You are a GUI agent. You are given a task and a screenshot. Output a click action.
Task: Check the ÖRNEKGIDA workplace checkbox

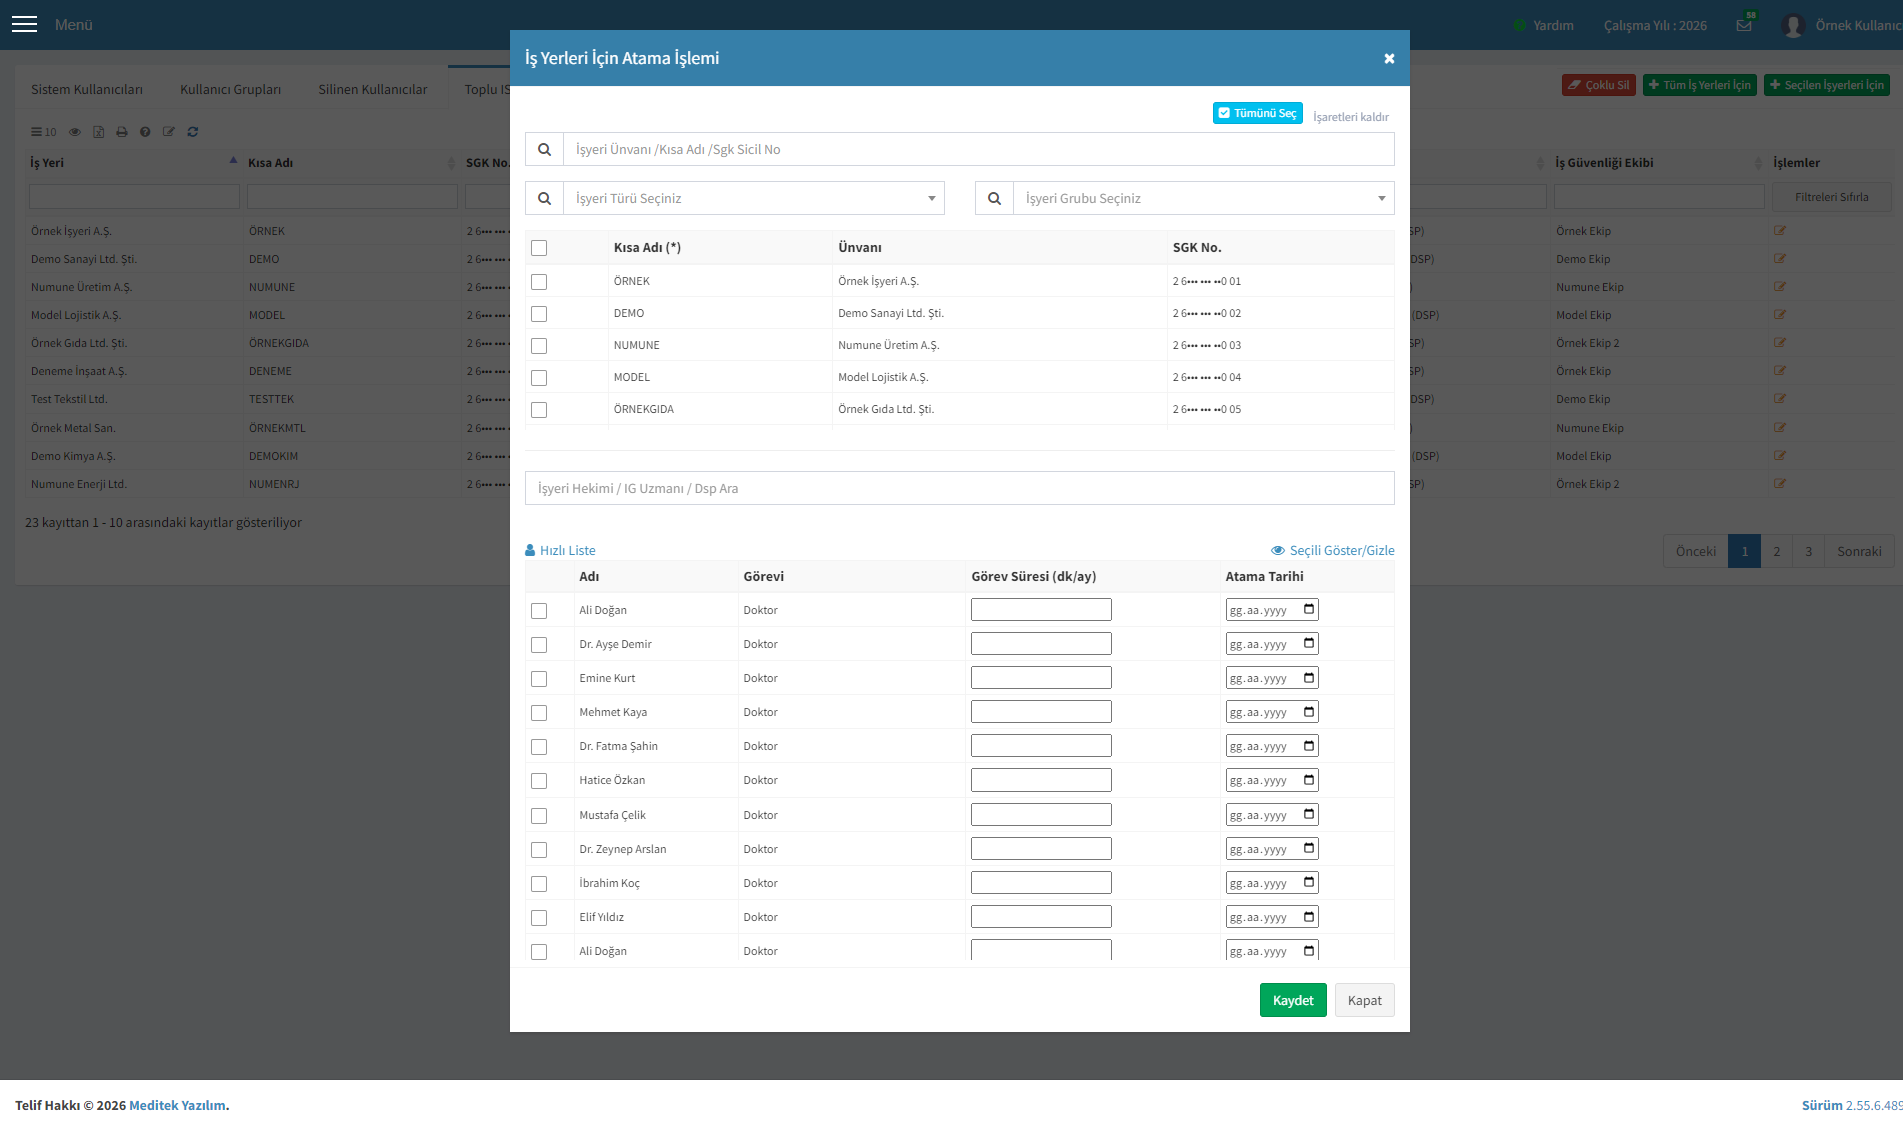(x=539, y=410)
